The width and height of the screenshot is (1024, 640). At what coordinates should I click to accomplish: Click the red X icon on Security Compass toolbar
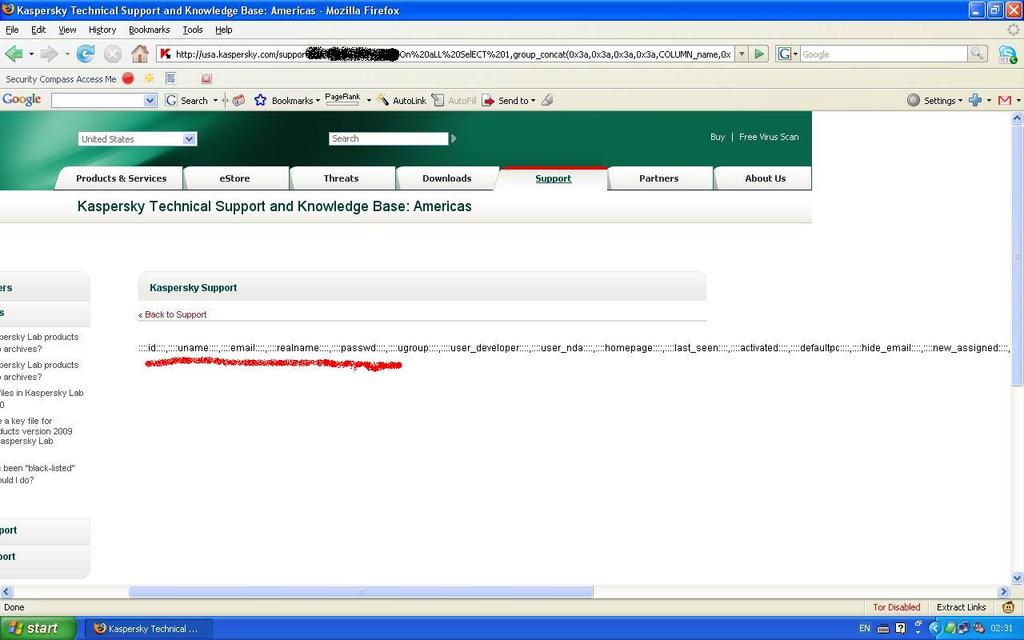[x=206, y=78]
